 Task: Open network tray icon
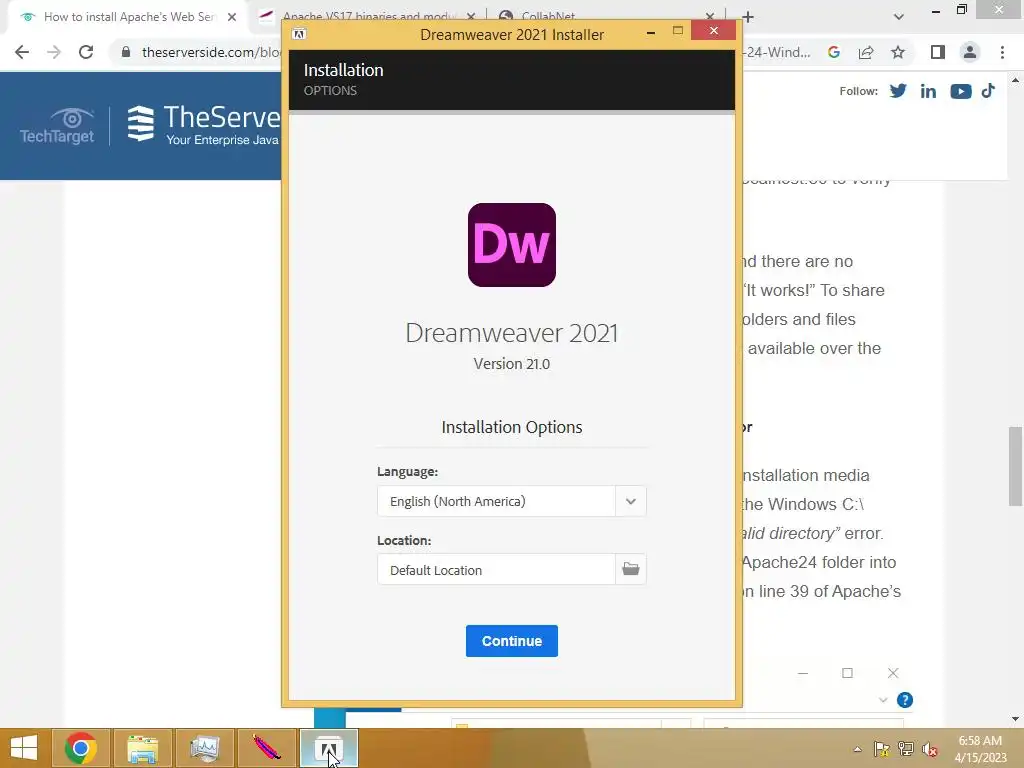click(x=905, y=749)
